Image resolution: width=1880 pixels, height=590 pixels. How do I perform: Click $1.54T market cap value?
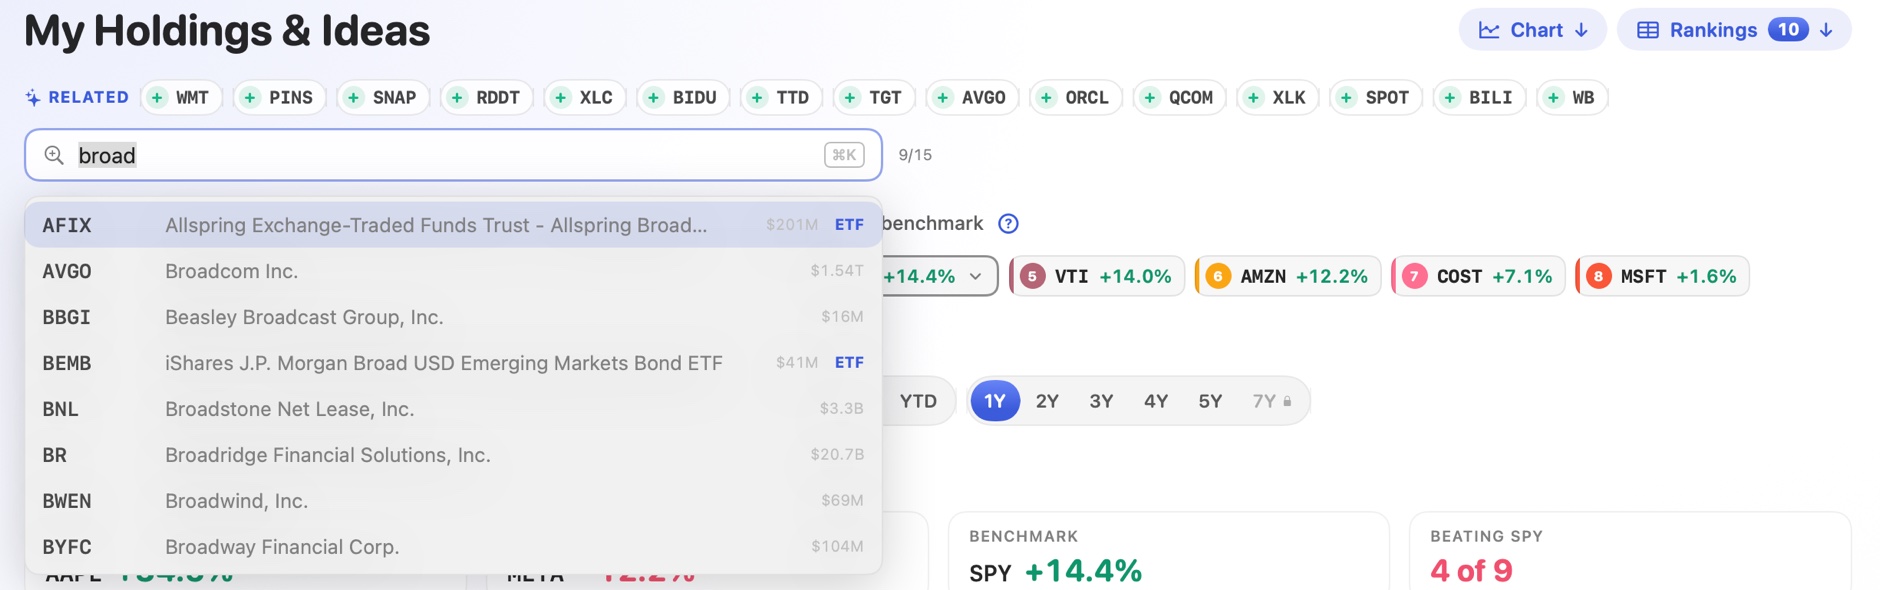click(x=837, y=271)
